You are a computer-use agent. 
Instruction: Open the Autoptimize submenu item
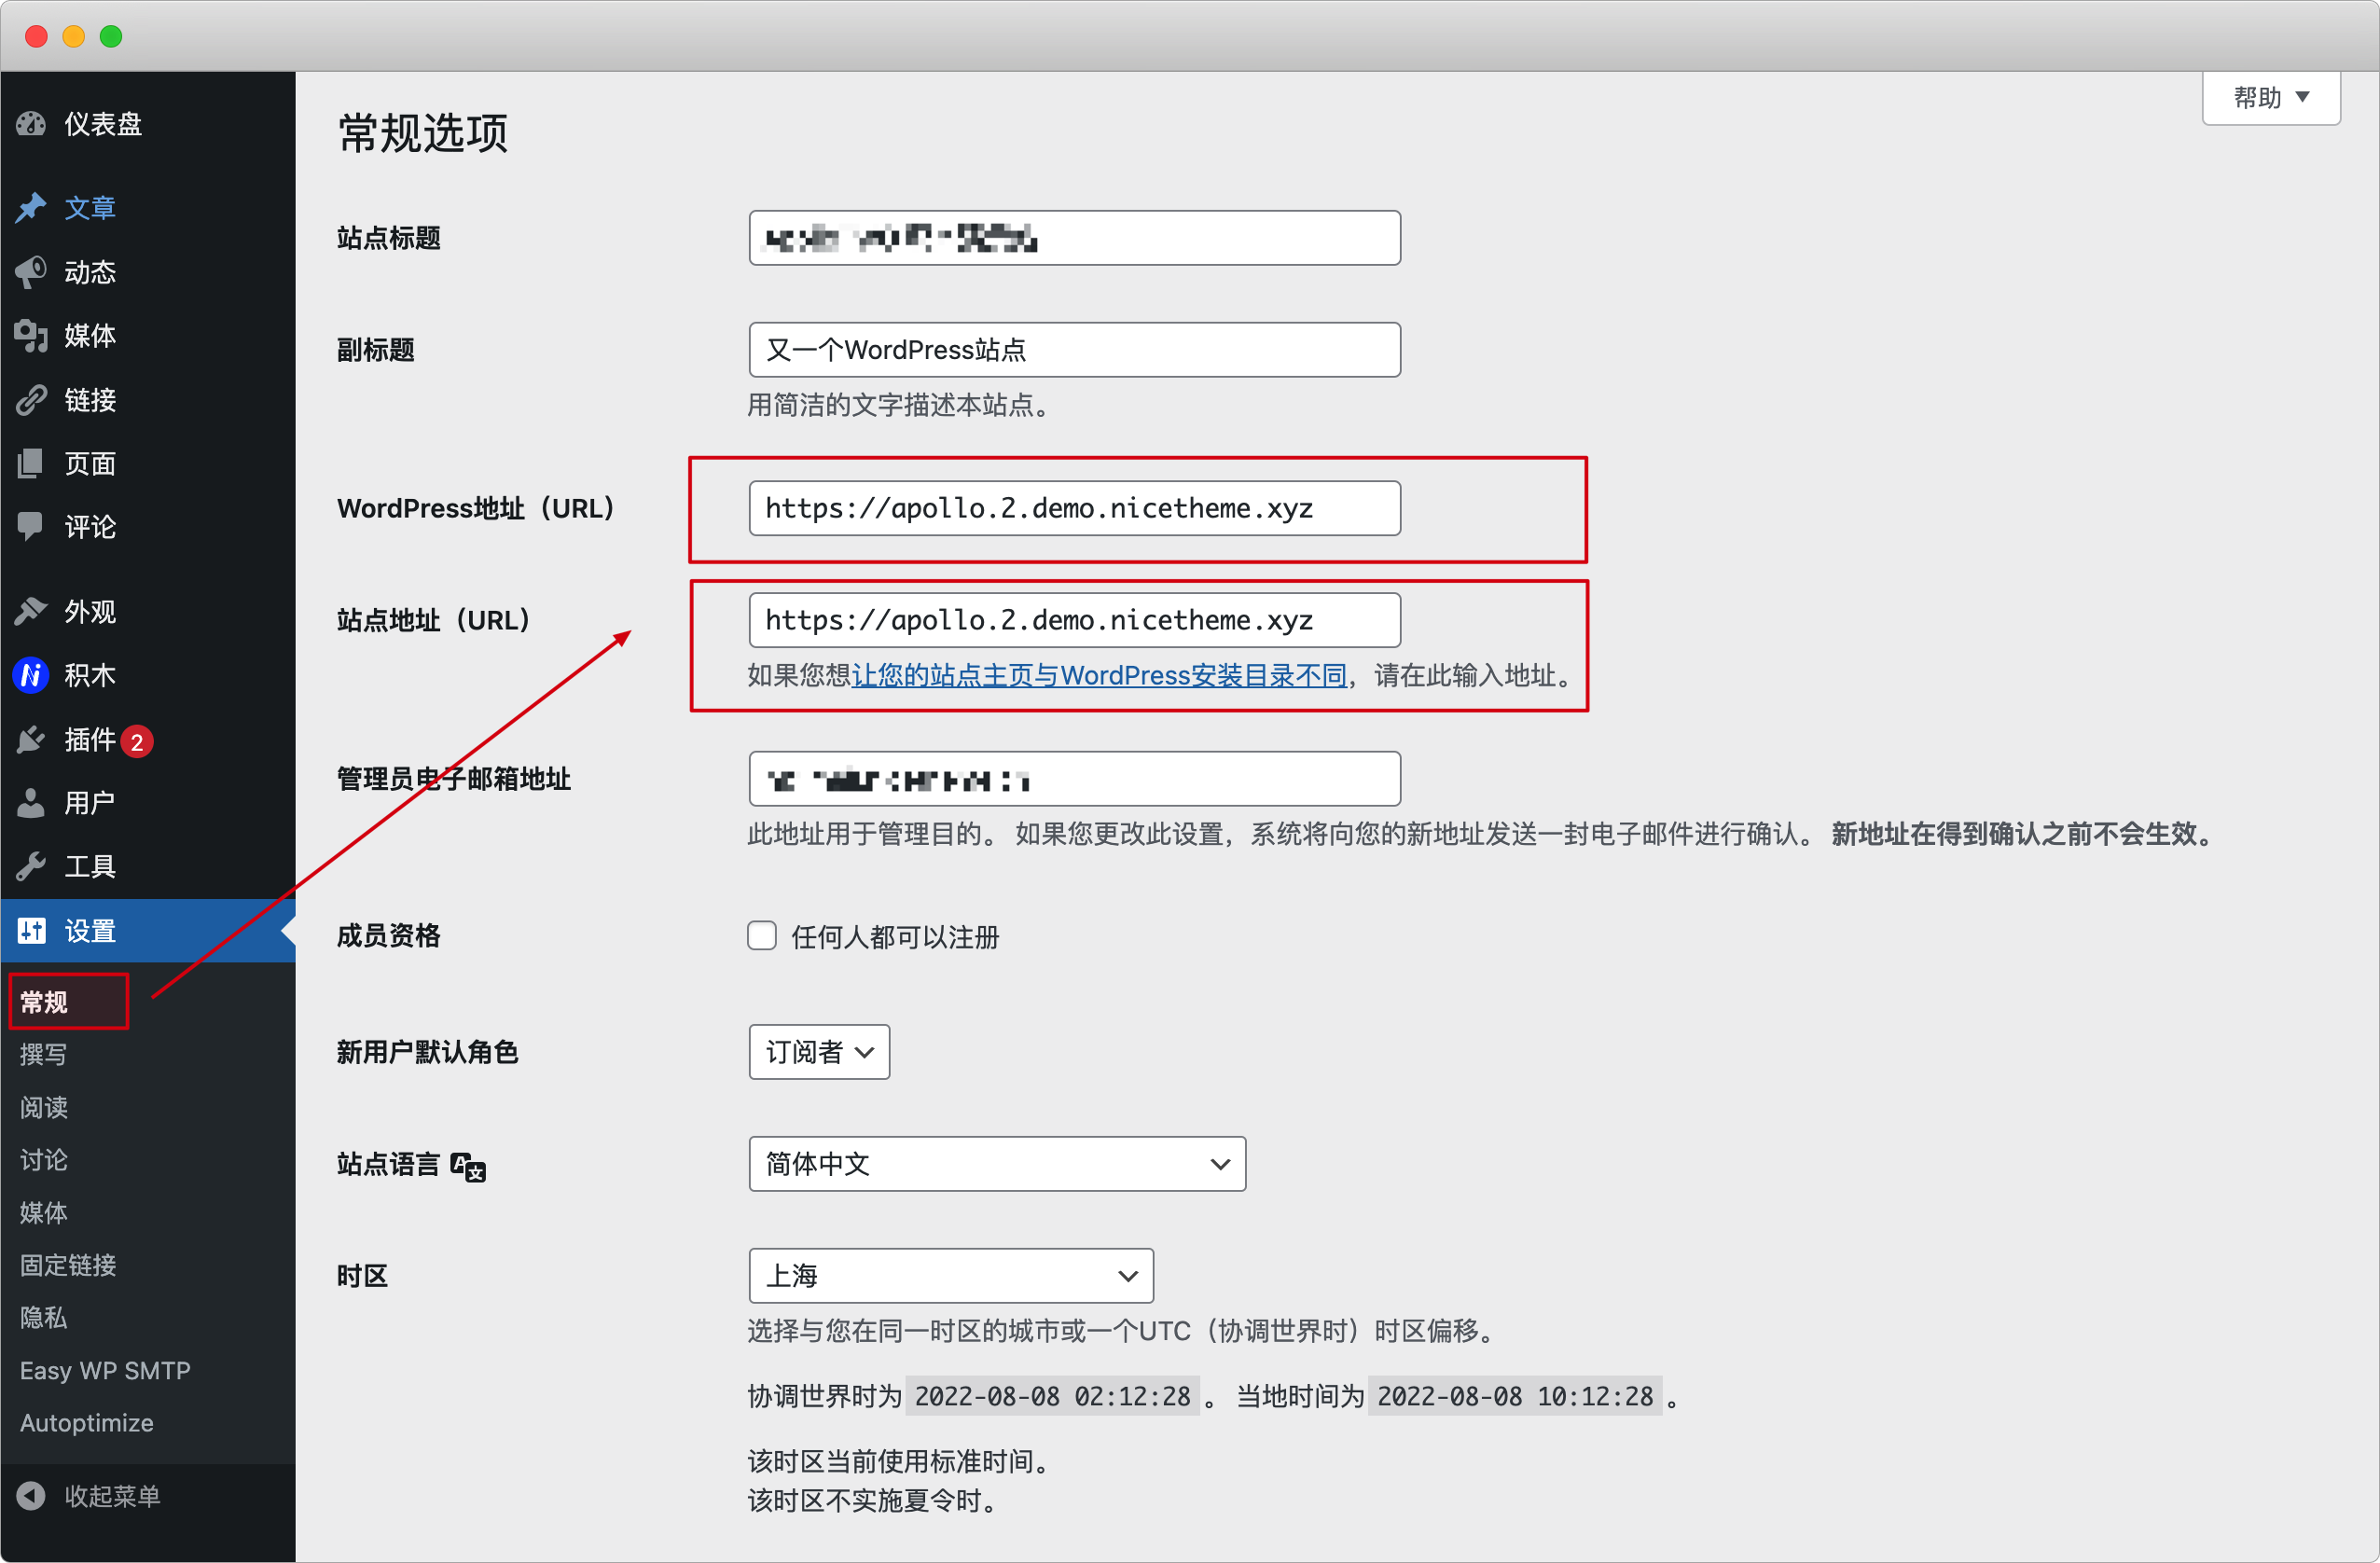87,1423
